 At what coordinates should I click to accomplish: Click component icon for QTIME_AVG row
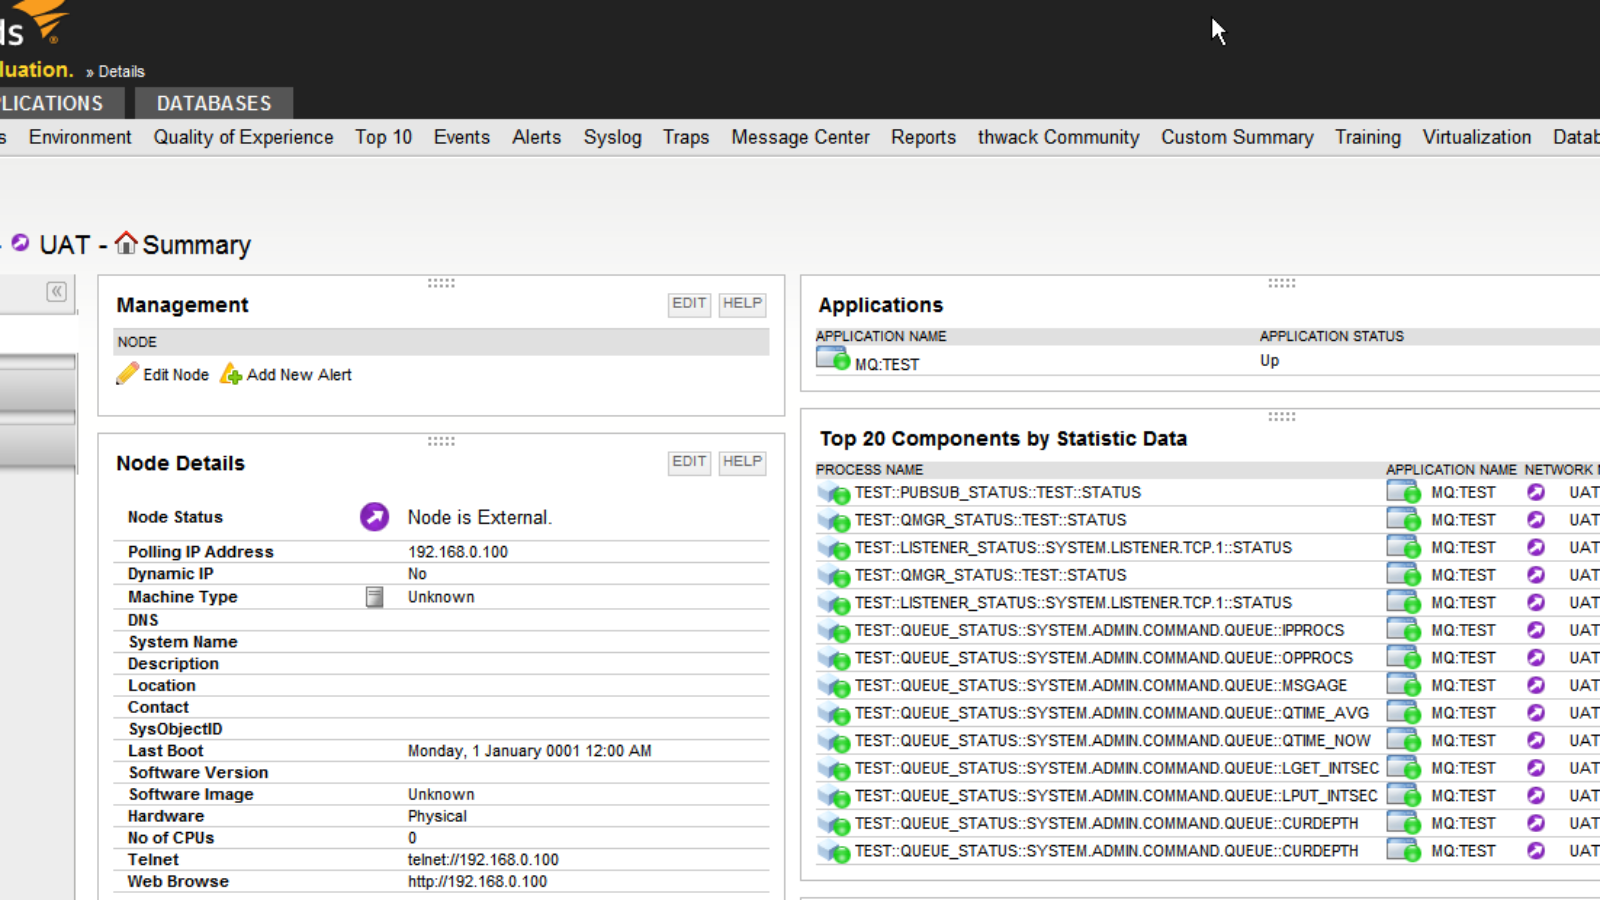[x=833, y=714]
